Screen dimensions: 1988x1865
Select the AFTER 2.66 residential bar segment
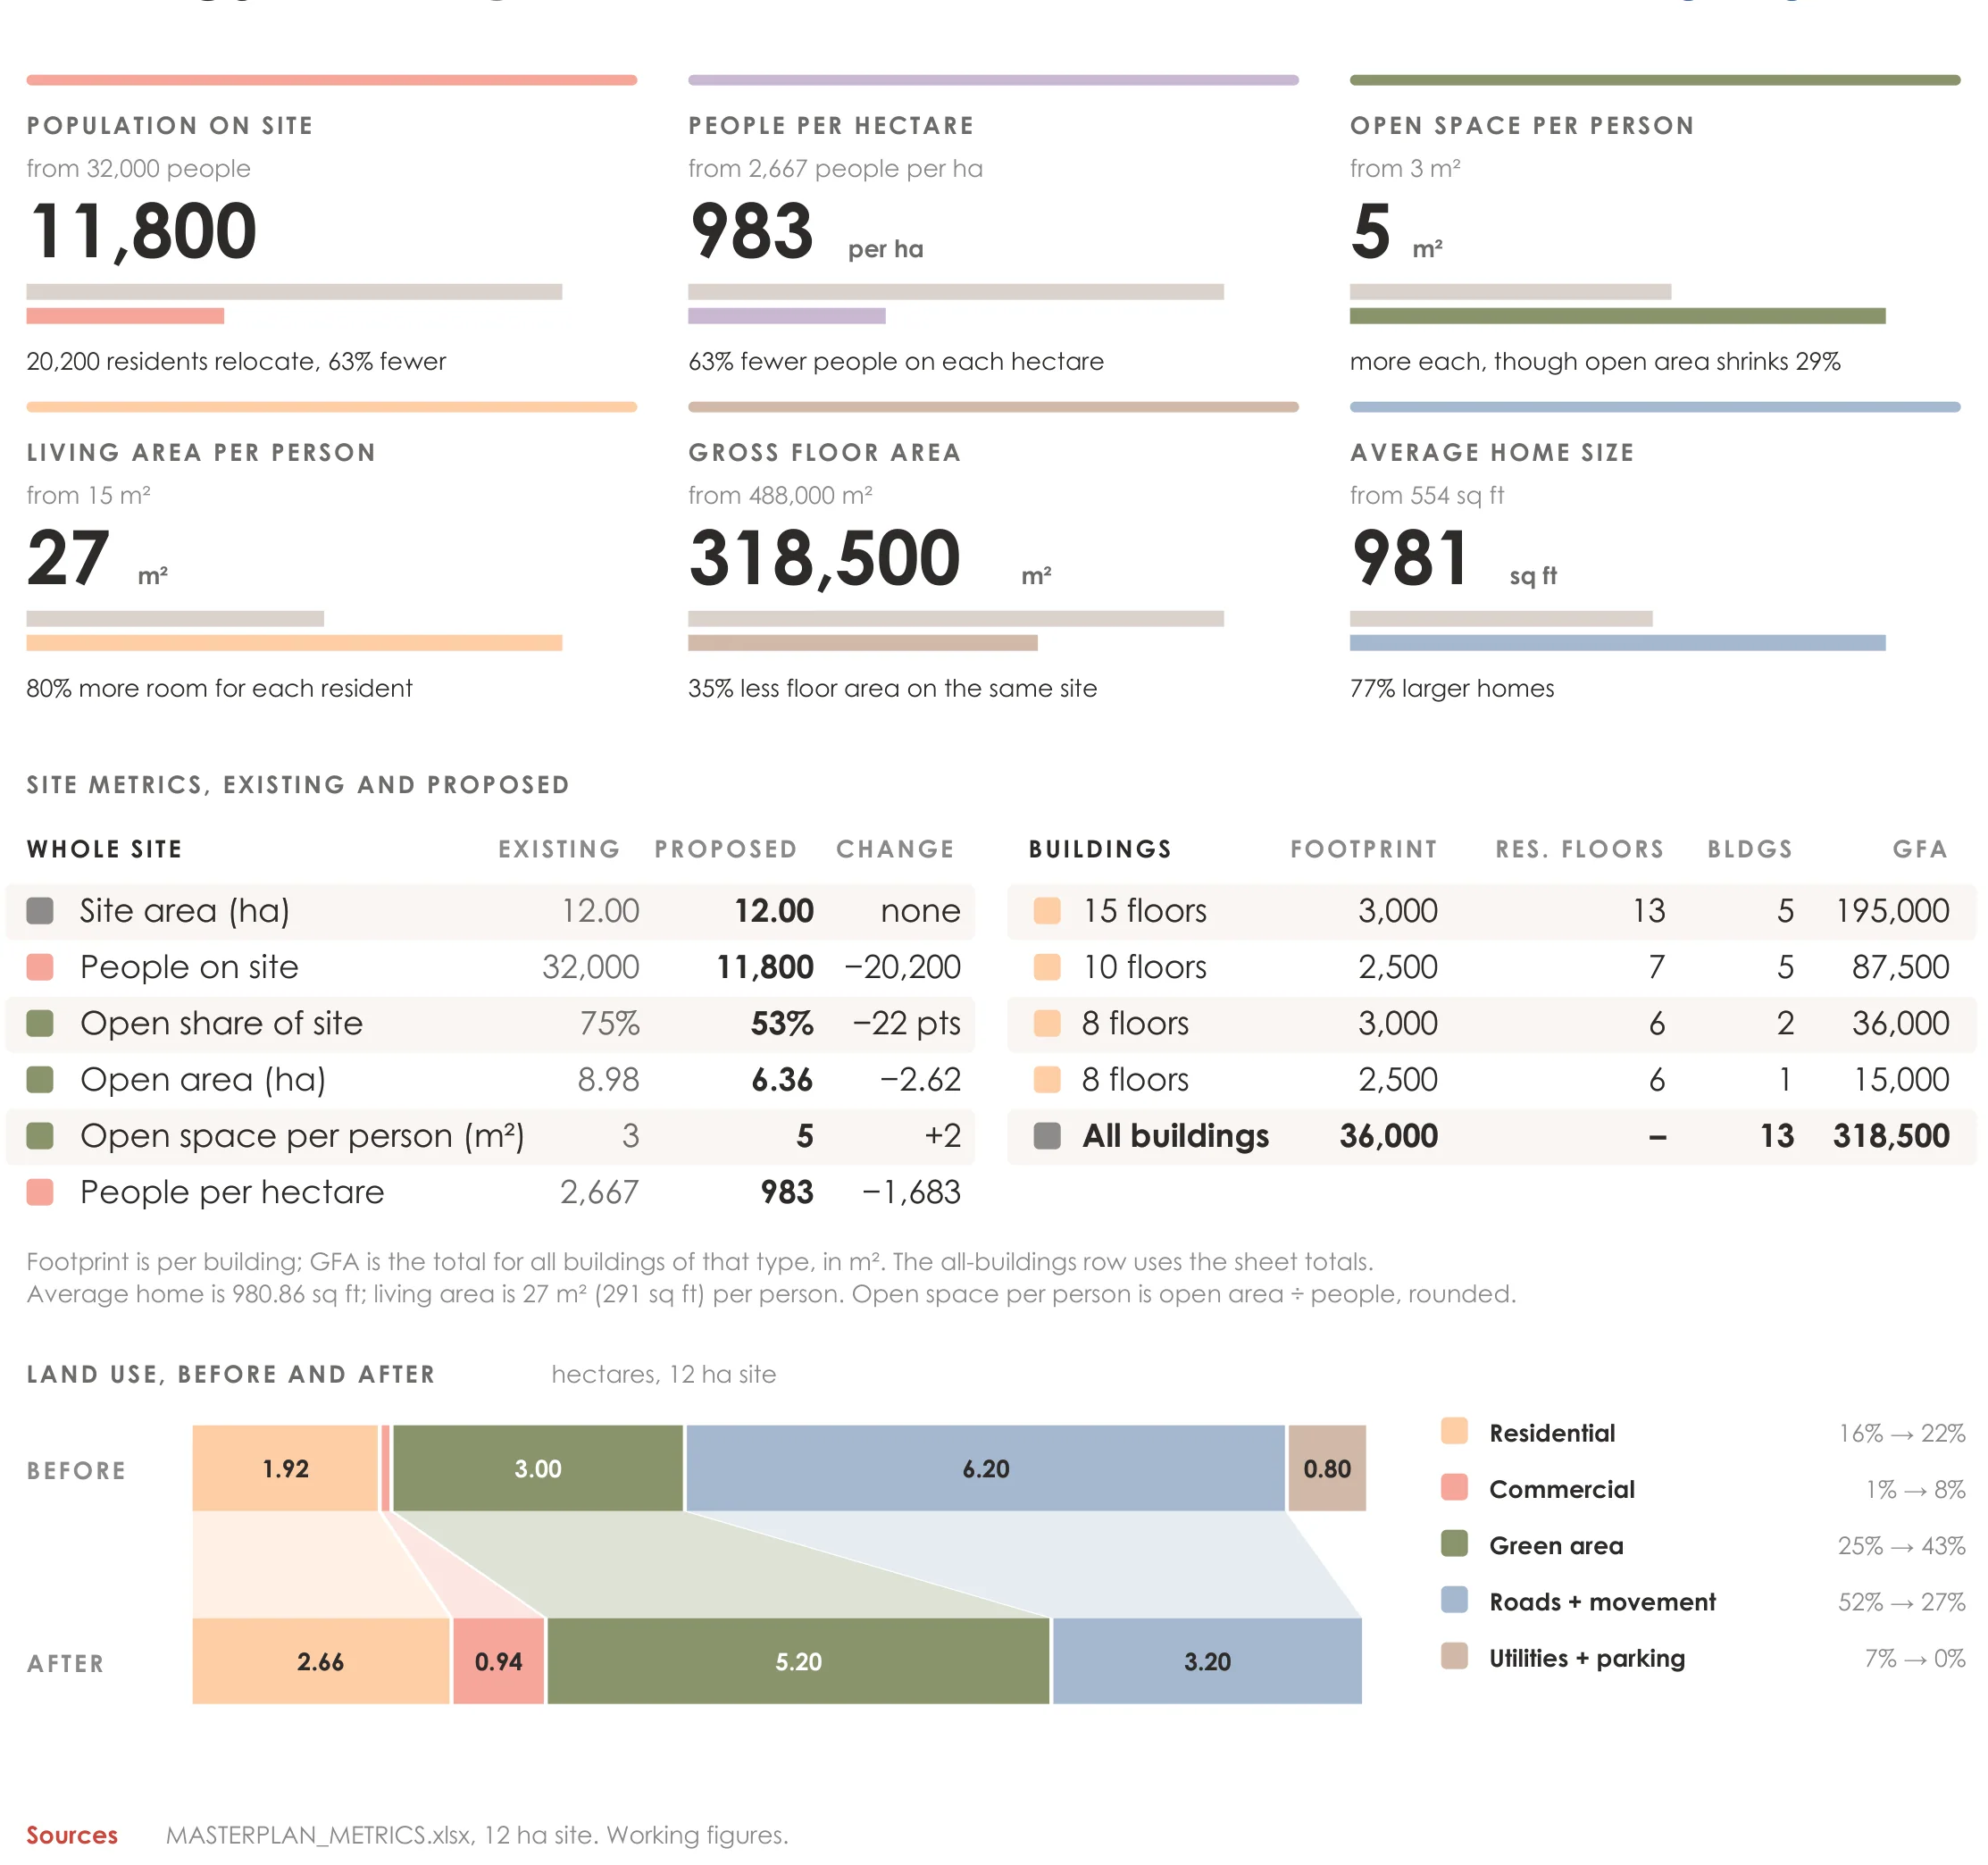(x=321, y=1661)
